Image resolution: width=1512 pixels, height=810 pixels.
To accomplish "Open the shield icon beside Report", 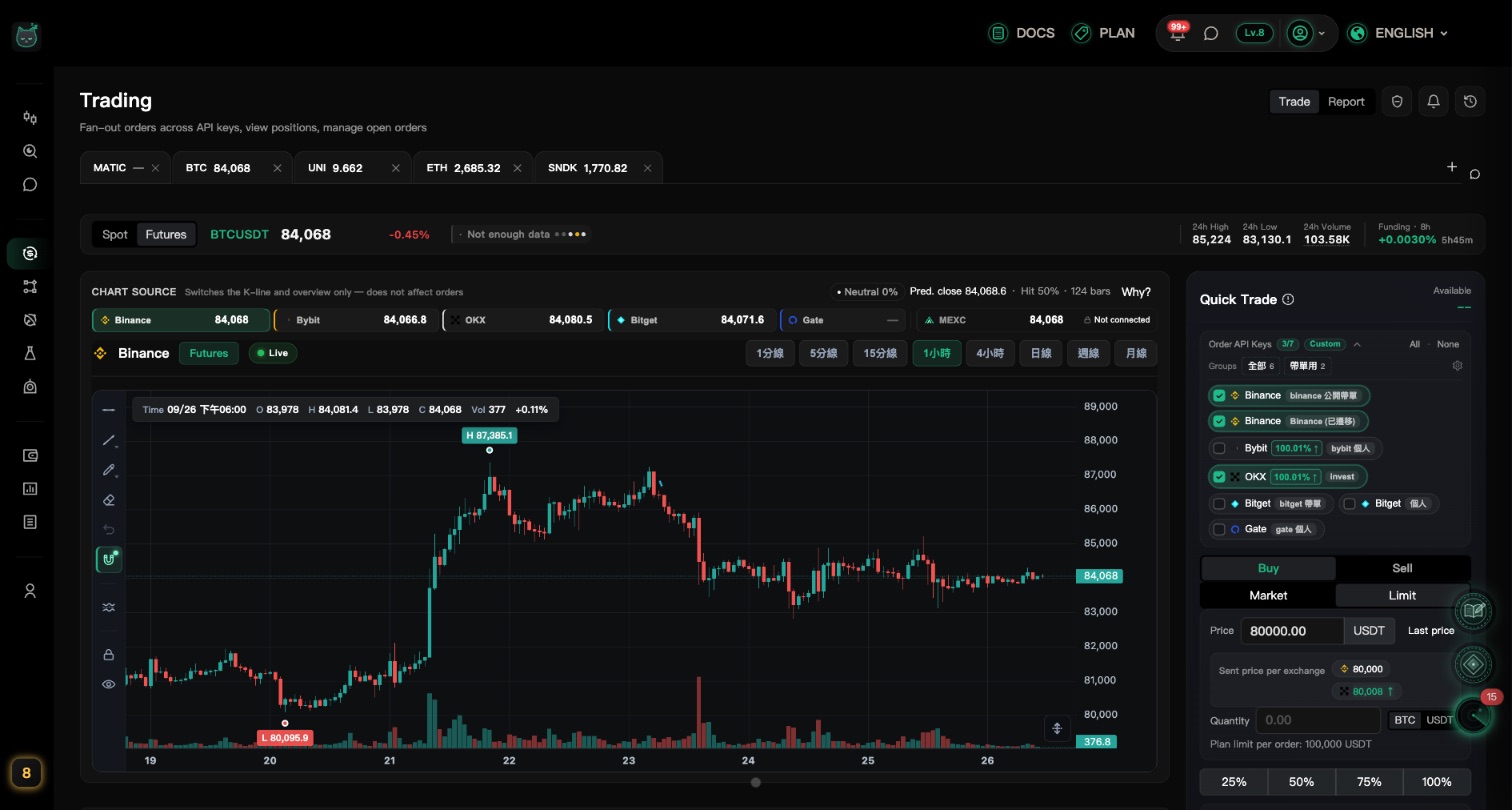I will pyautogui.click(x=1397, y=101).
